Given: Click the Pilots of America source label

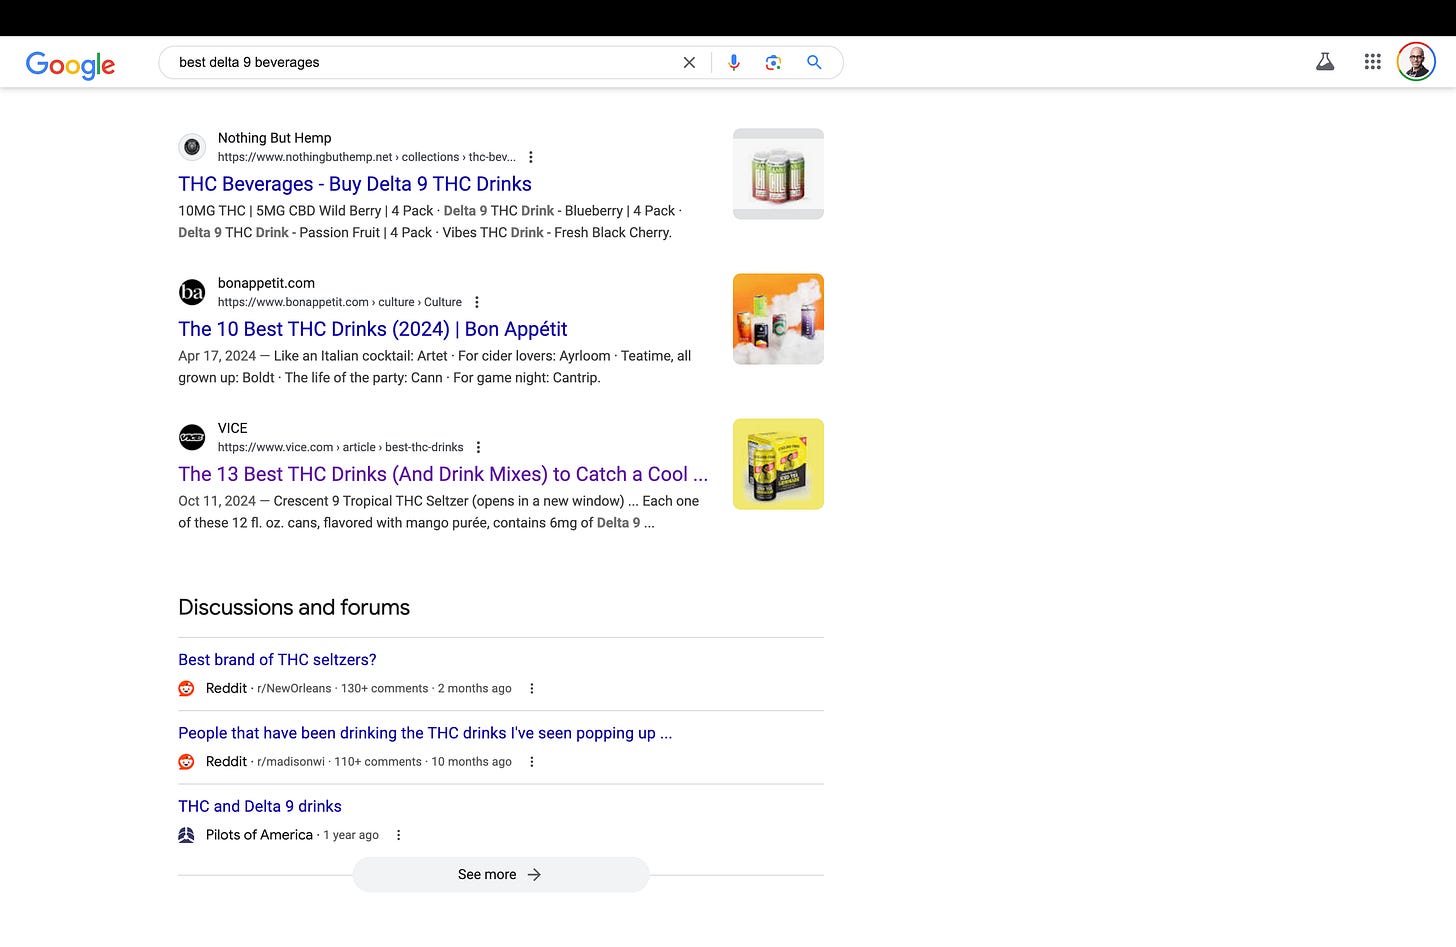Looking at the screenshot, I should pos(259,835).
